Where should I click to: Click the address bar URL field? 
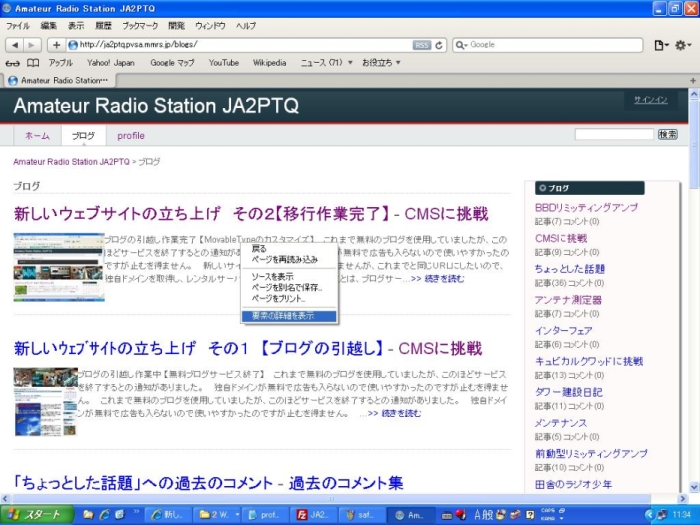239,45
